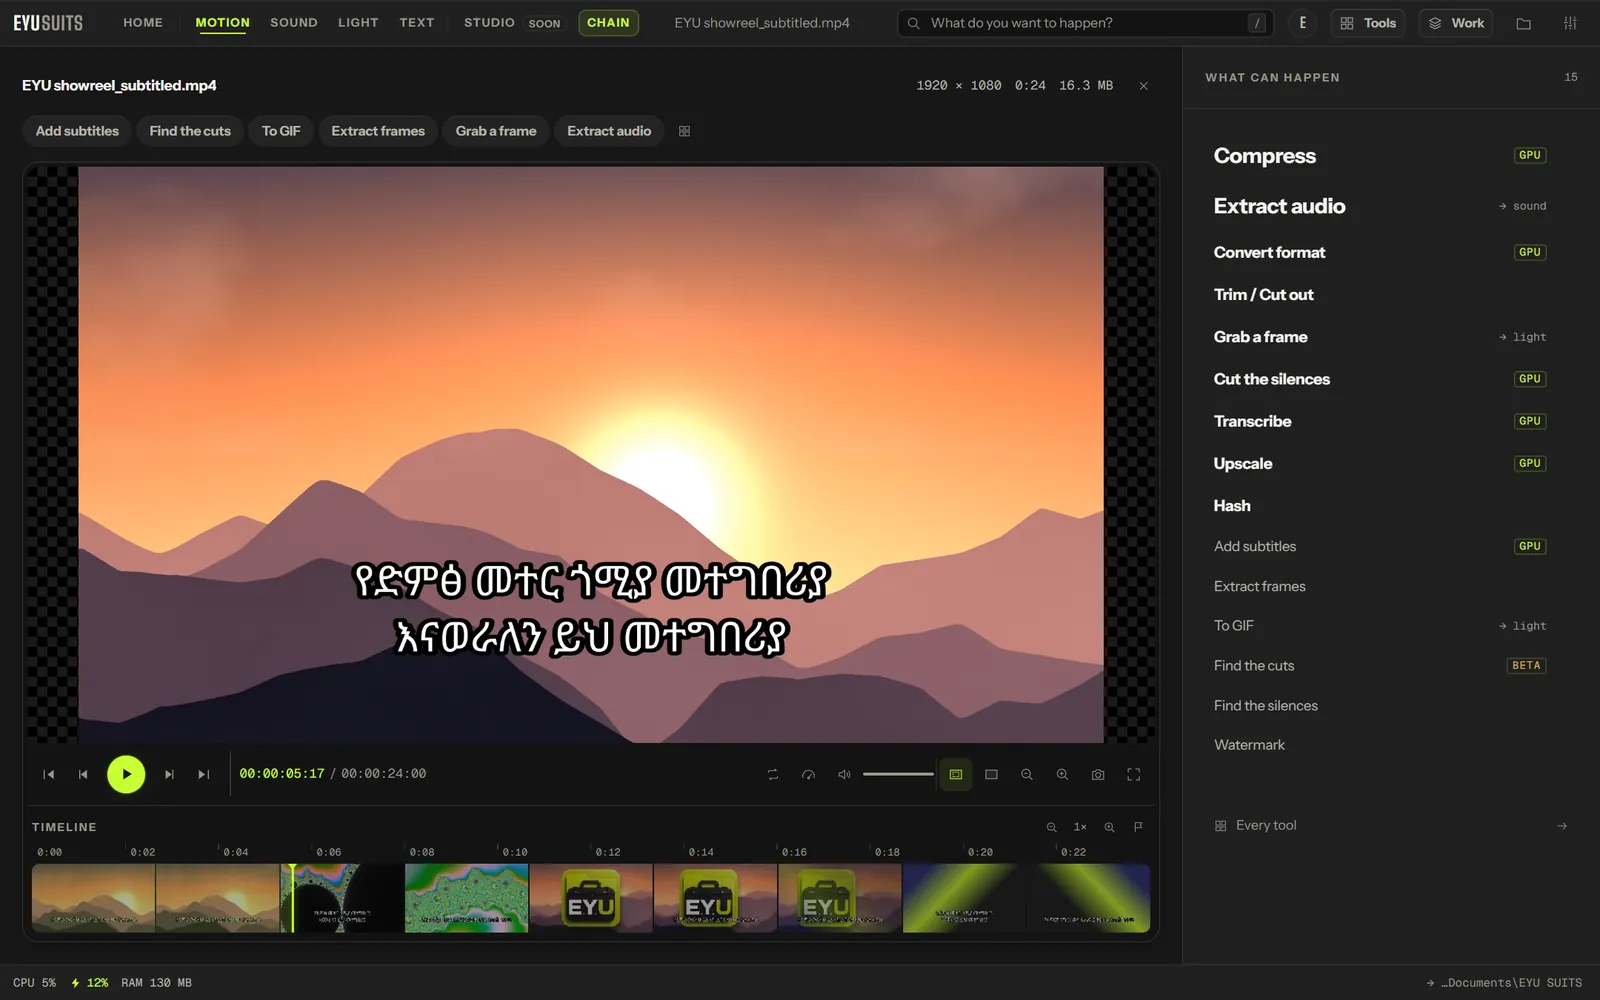Screen dimensions: 1600x1000
Task: Click the CHAIN button
Action: (x=608, y=22)
